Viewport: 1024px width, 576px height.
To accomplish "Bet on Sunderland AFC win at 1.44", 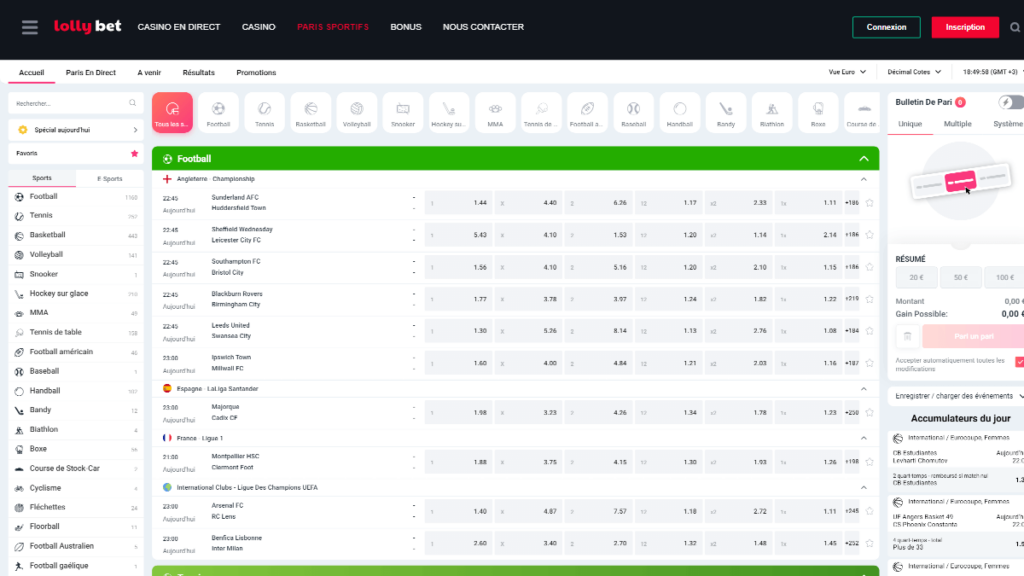I will pyautogui.click(x=458, y=203).
